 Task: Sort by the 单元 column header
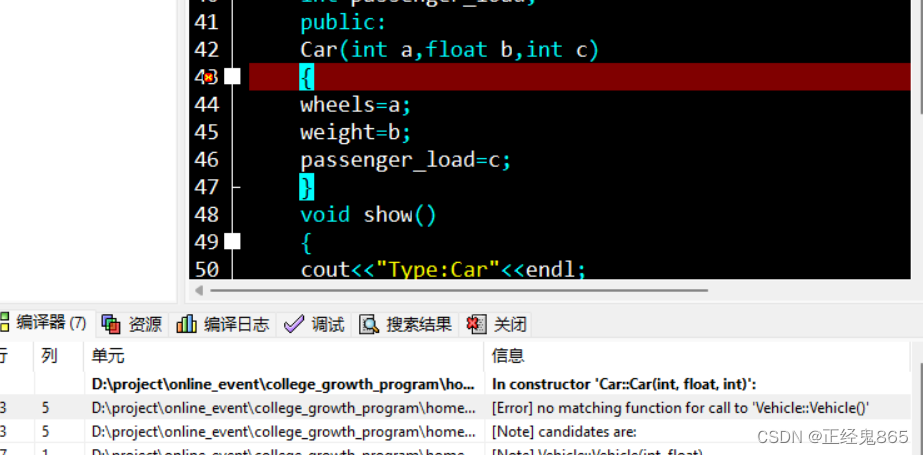[x=108, y=356]
